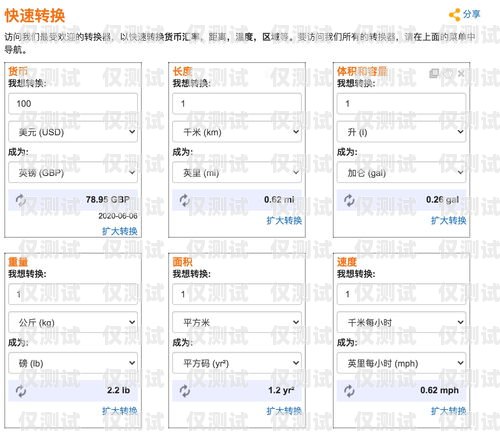Expand the 磅 (lb) target unit dropdown
The image size is (500, 439).
[x=73, y=363]
